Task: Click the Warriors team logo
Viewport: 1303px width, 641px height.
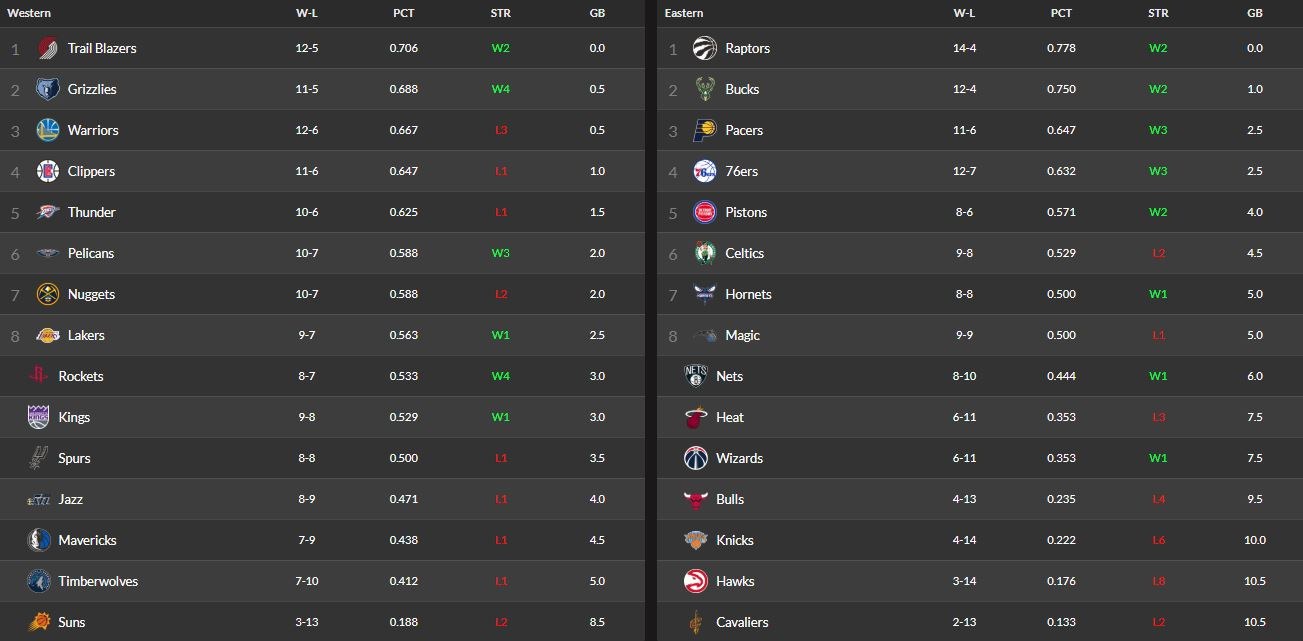Action: [x=47, y=130]
